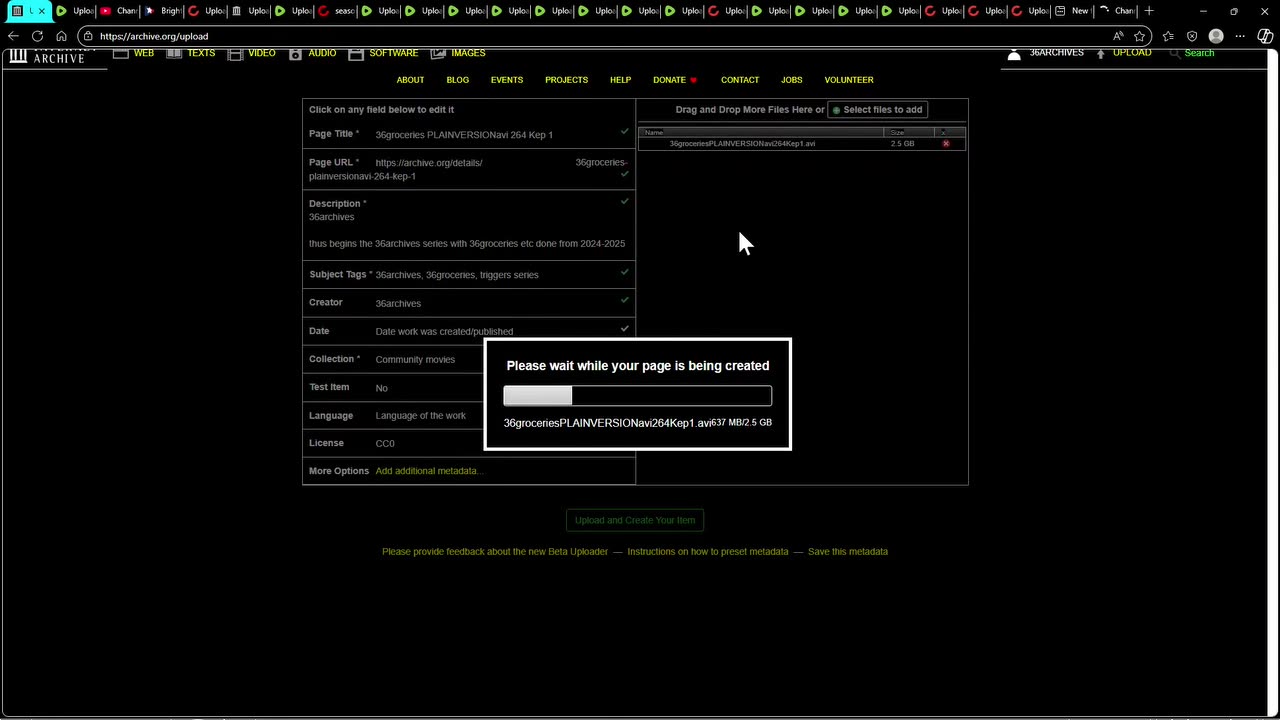Click the search magnifier icon
1280x720 pixels.
(1174, 53)
